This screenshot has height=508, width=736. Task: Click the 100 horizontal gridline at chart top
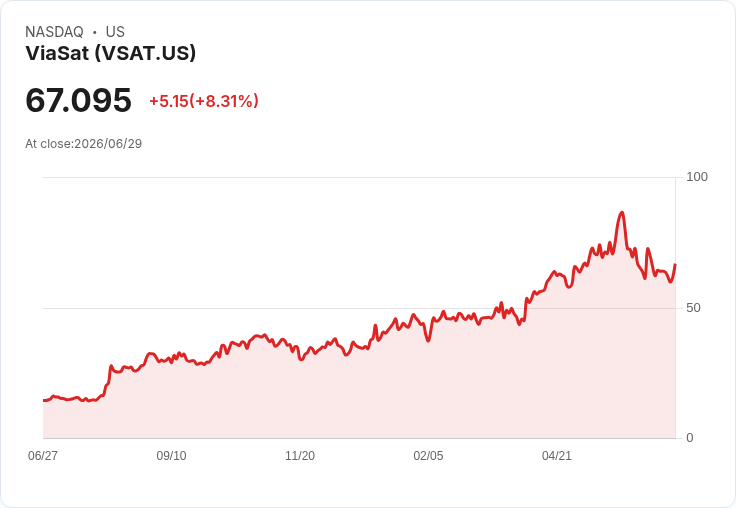point(360,177)
